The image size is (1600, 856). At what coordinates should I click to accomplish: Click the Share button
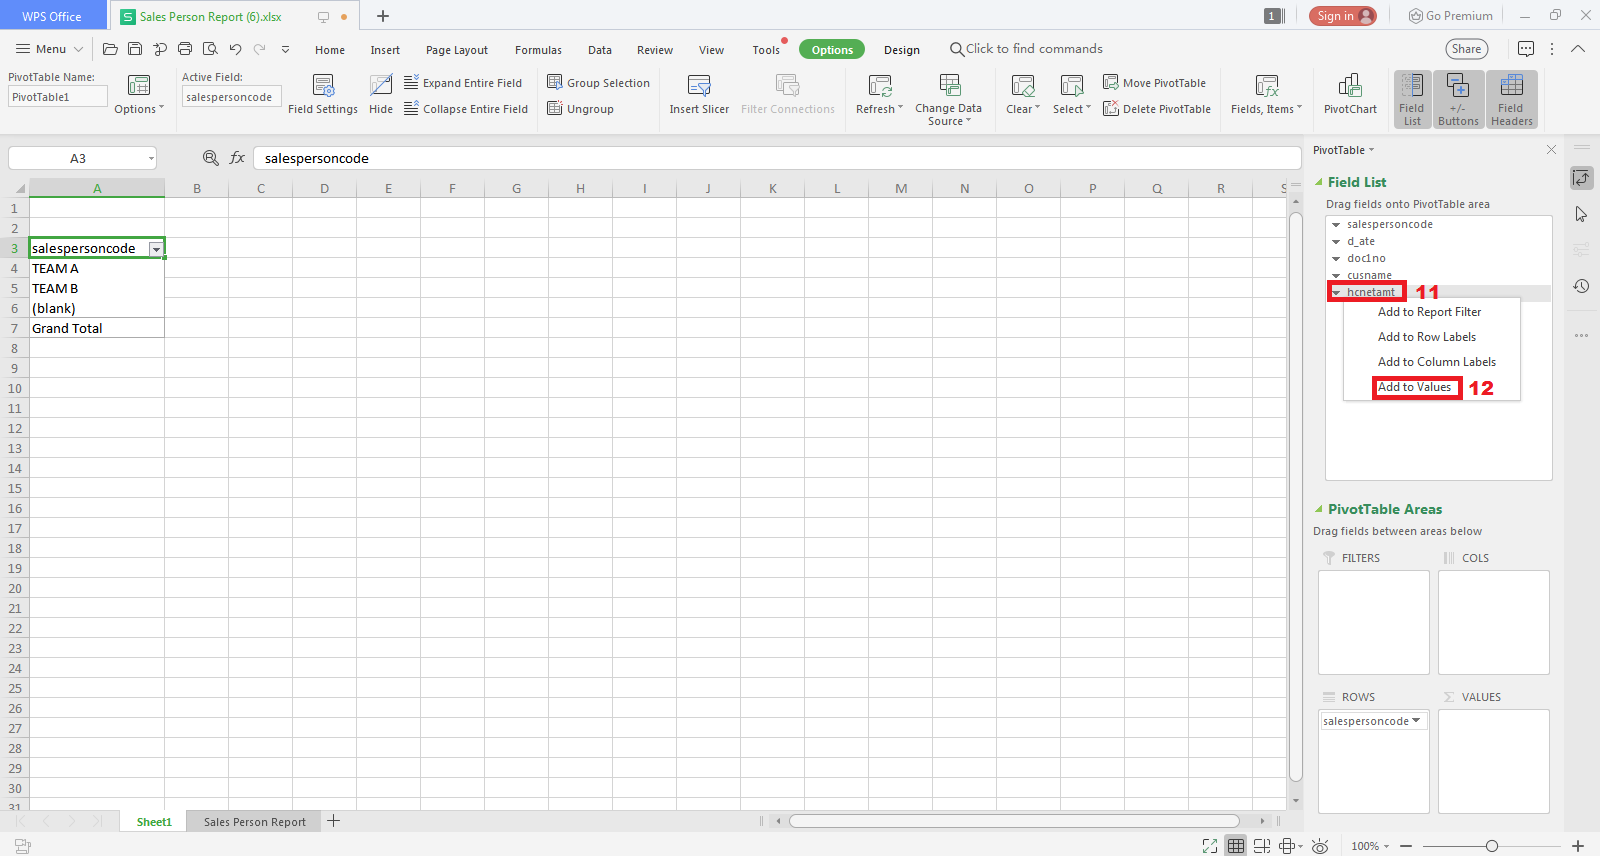click(x=1466, y=49)
